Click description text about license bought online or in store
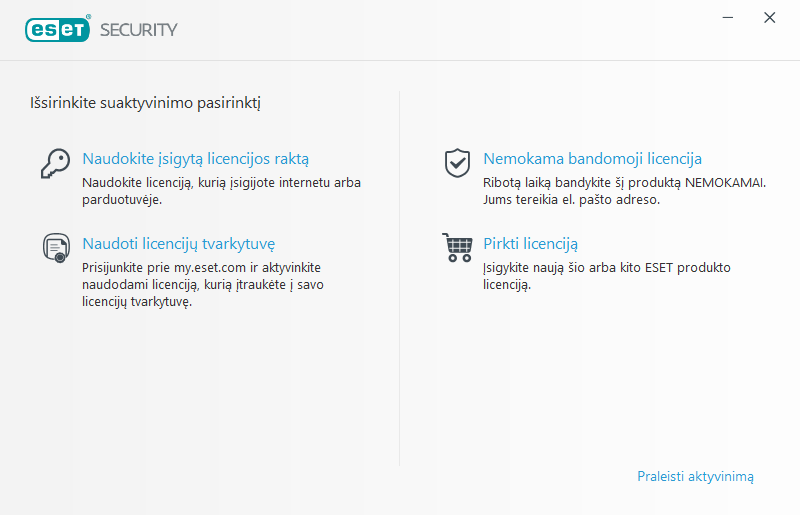The height and width of the screenshot is (515, 800). click(x=221, y=183)
